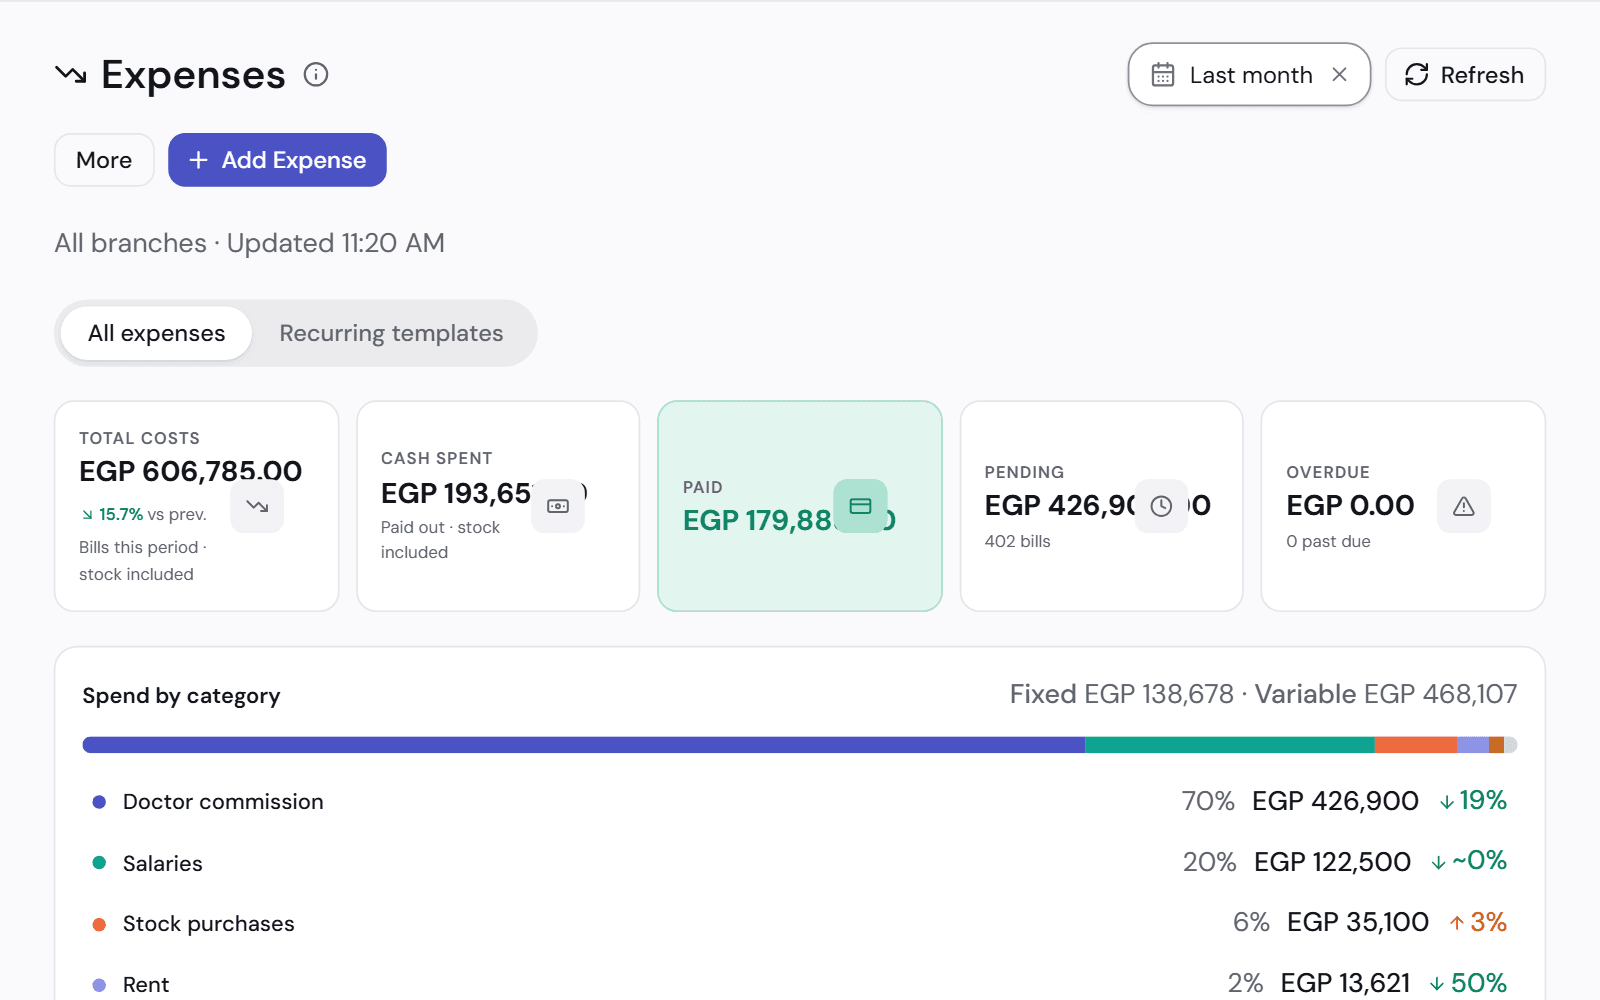The width and height of the screenshot is (1600, 1000).
Task: Click EGP 426,900 Doctor commission amount
Action: pyautogui.click(x=1335, y=801)
